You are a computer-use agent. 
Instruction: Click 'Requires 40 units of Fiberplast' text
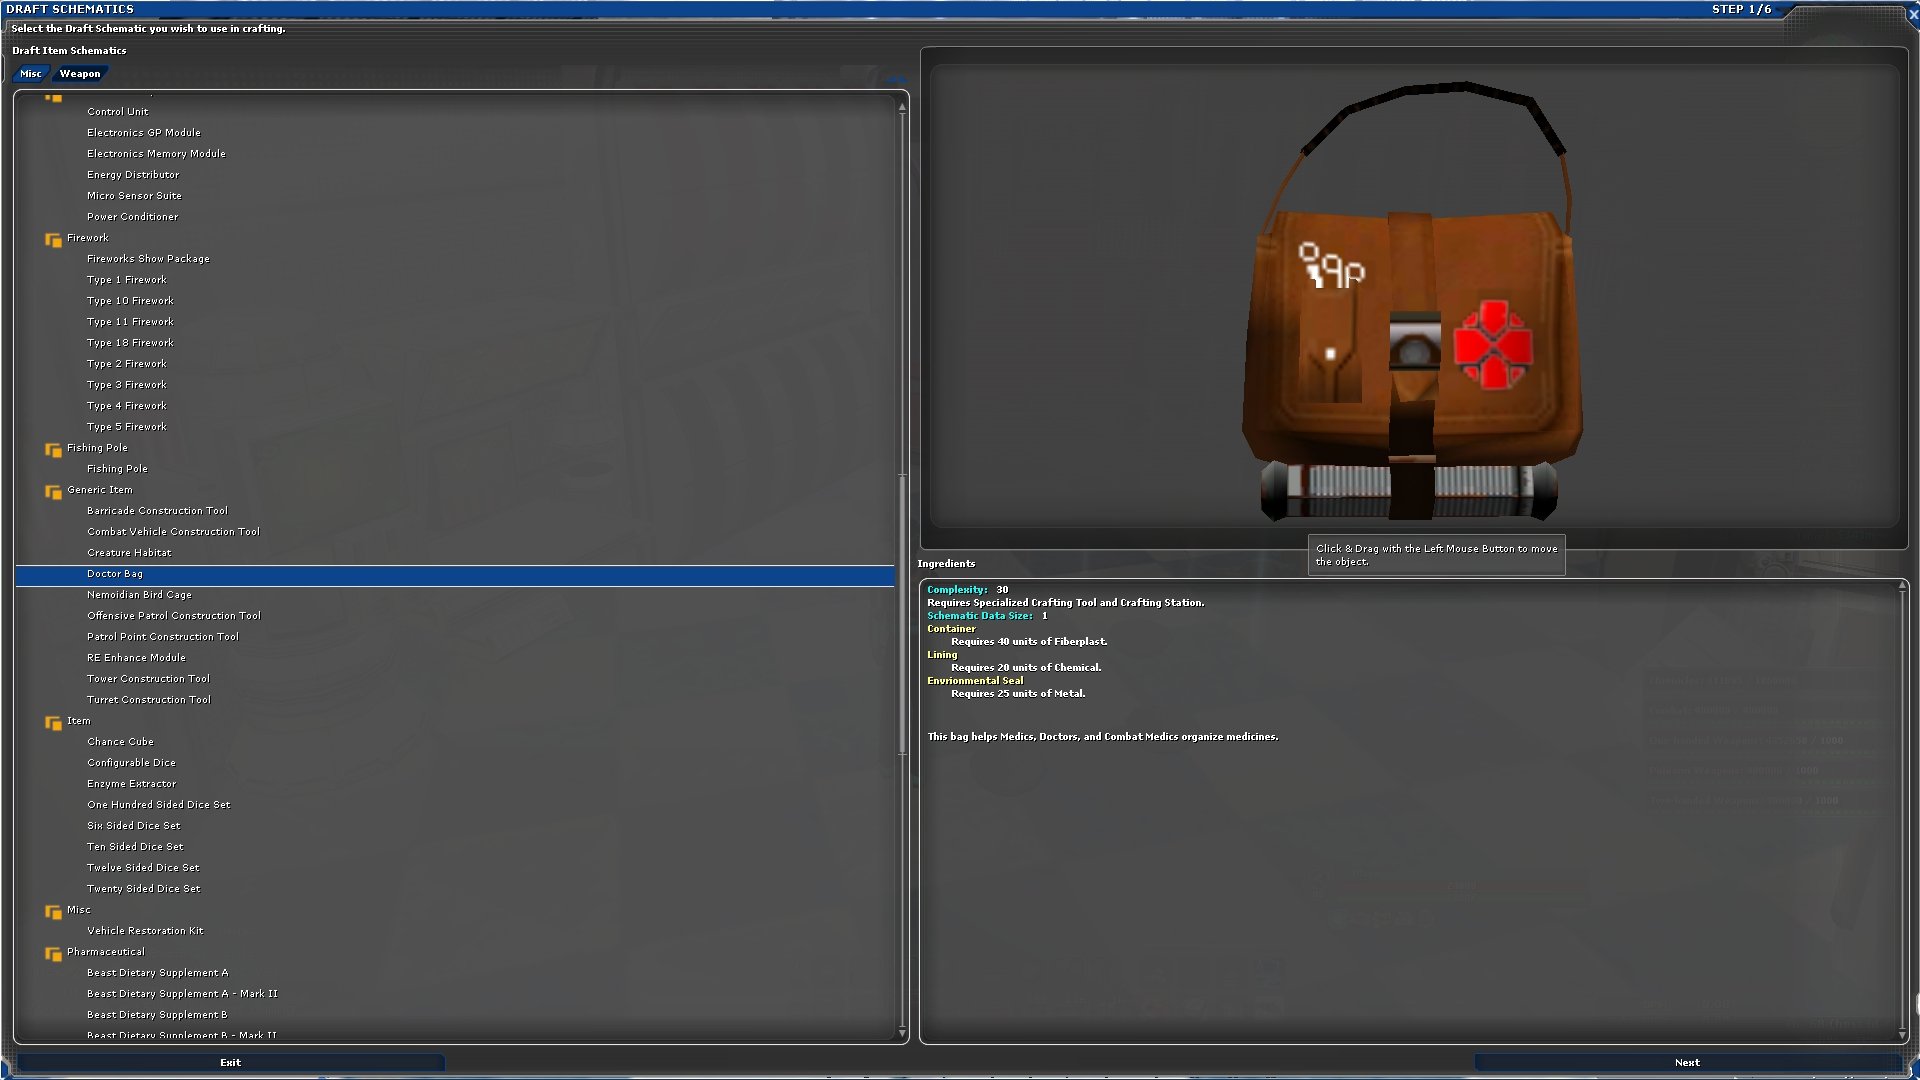coord(1029,642)
